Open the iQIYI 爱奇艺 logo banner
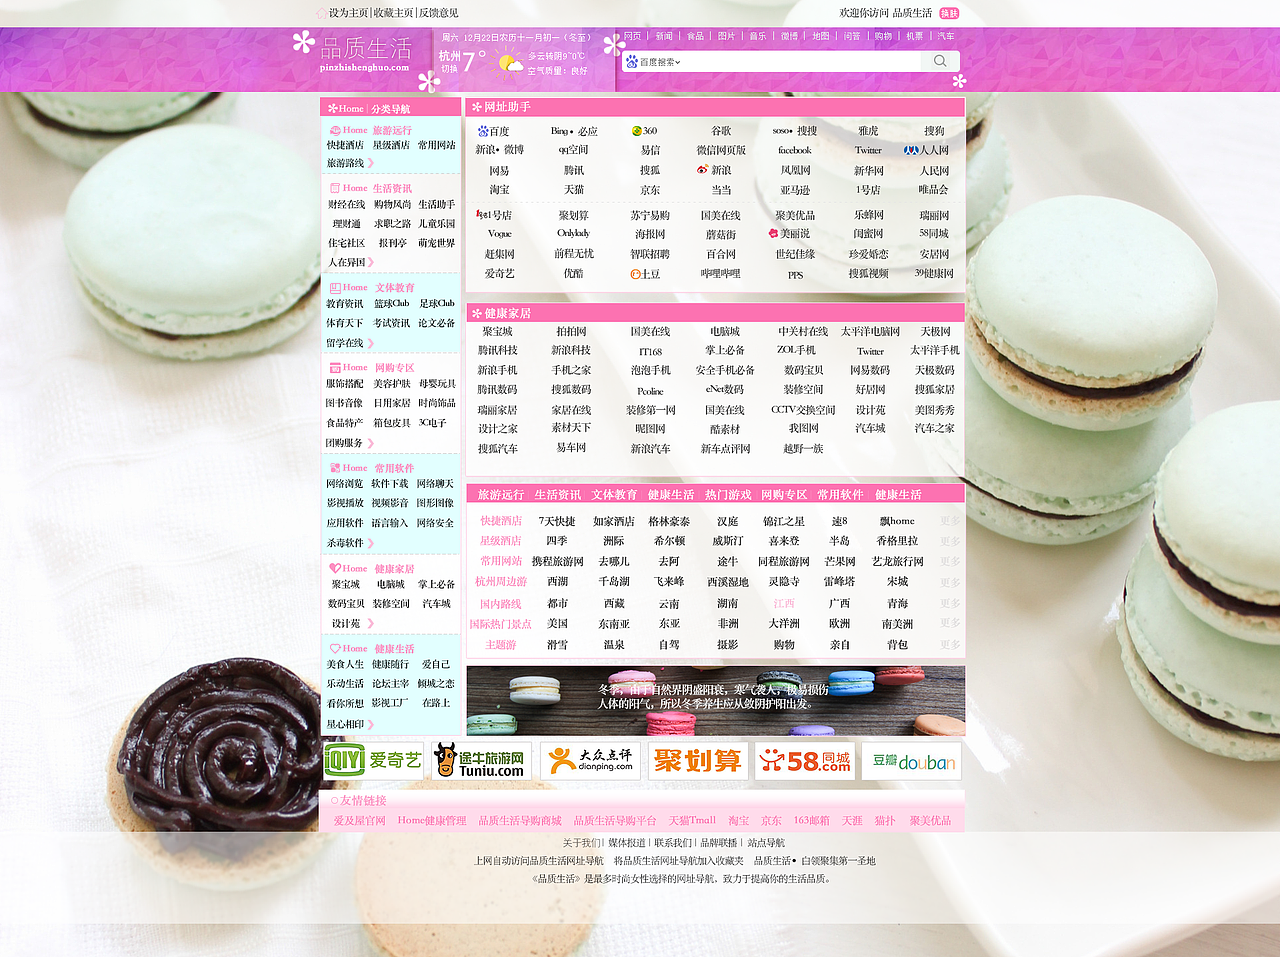 [x=373, y=761]
